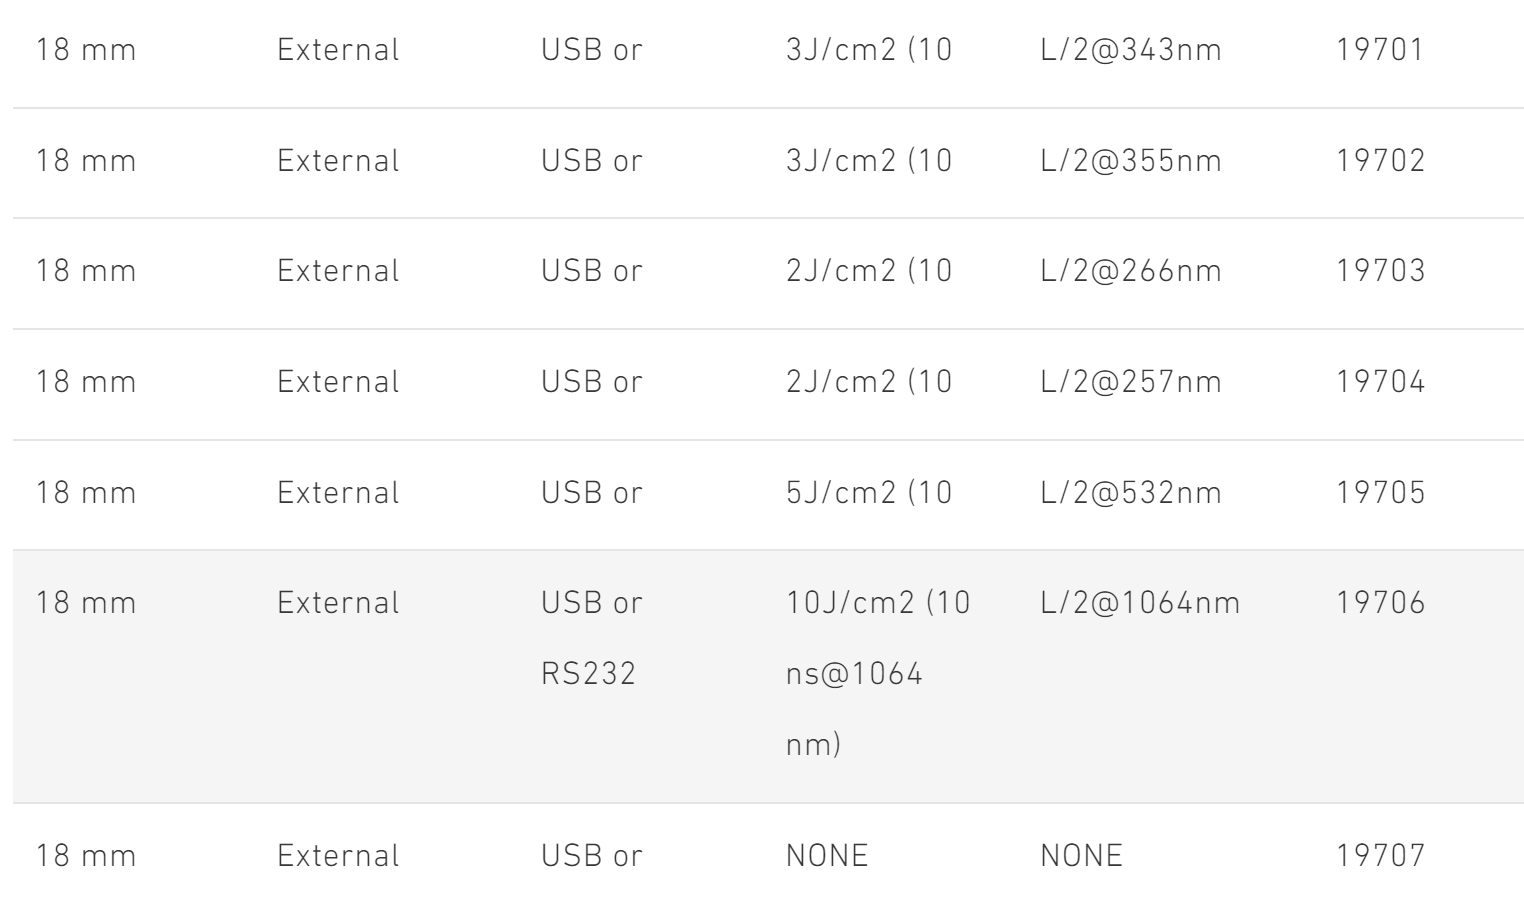The image size is (1524, 911).
Task: Click External in the 19706 row
Action: coord(338,603)
